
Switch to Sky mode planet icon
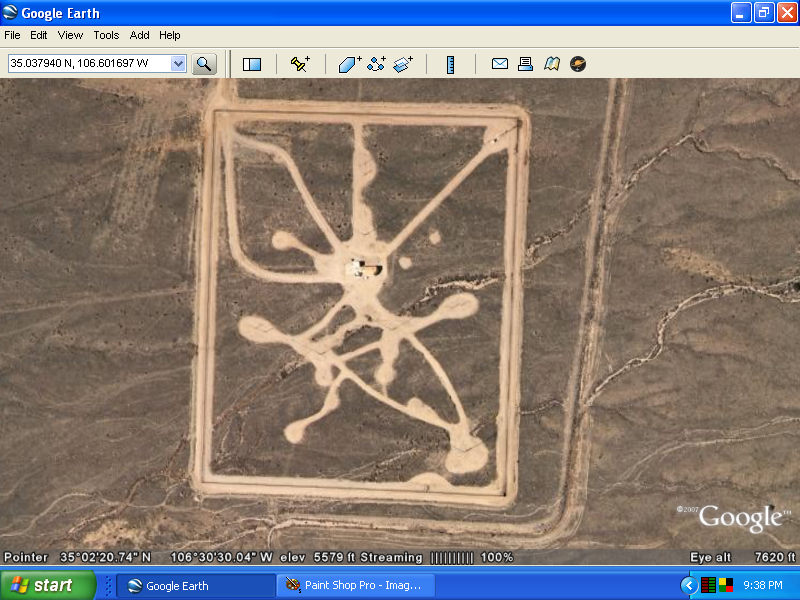coord(578,64)
